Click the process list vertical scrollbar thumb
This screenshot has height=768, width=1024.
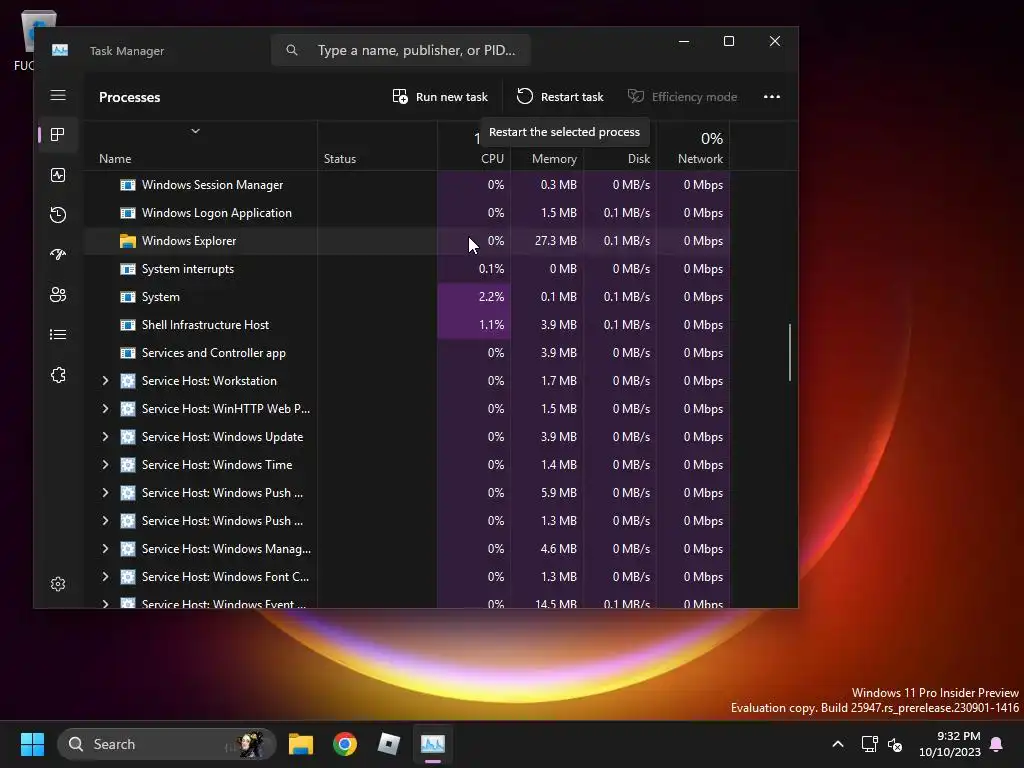(790, 352)
